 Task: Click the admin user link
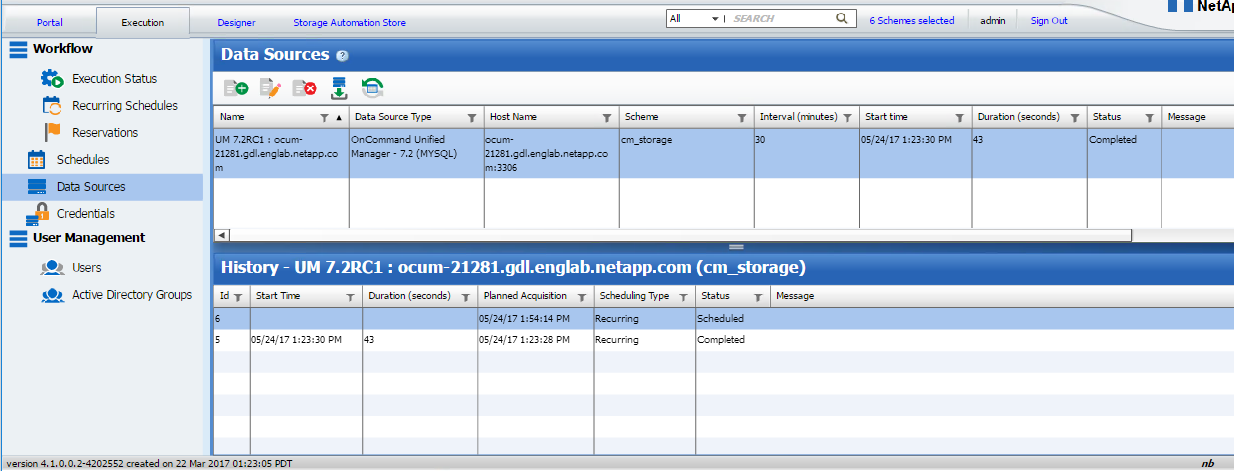(x=992, y=20)
